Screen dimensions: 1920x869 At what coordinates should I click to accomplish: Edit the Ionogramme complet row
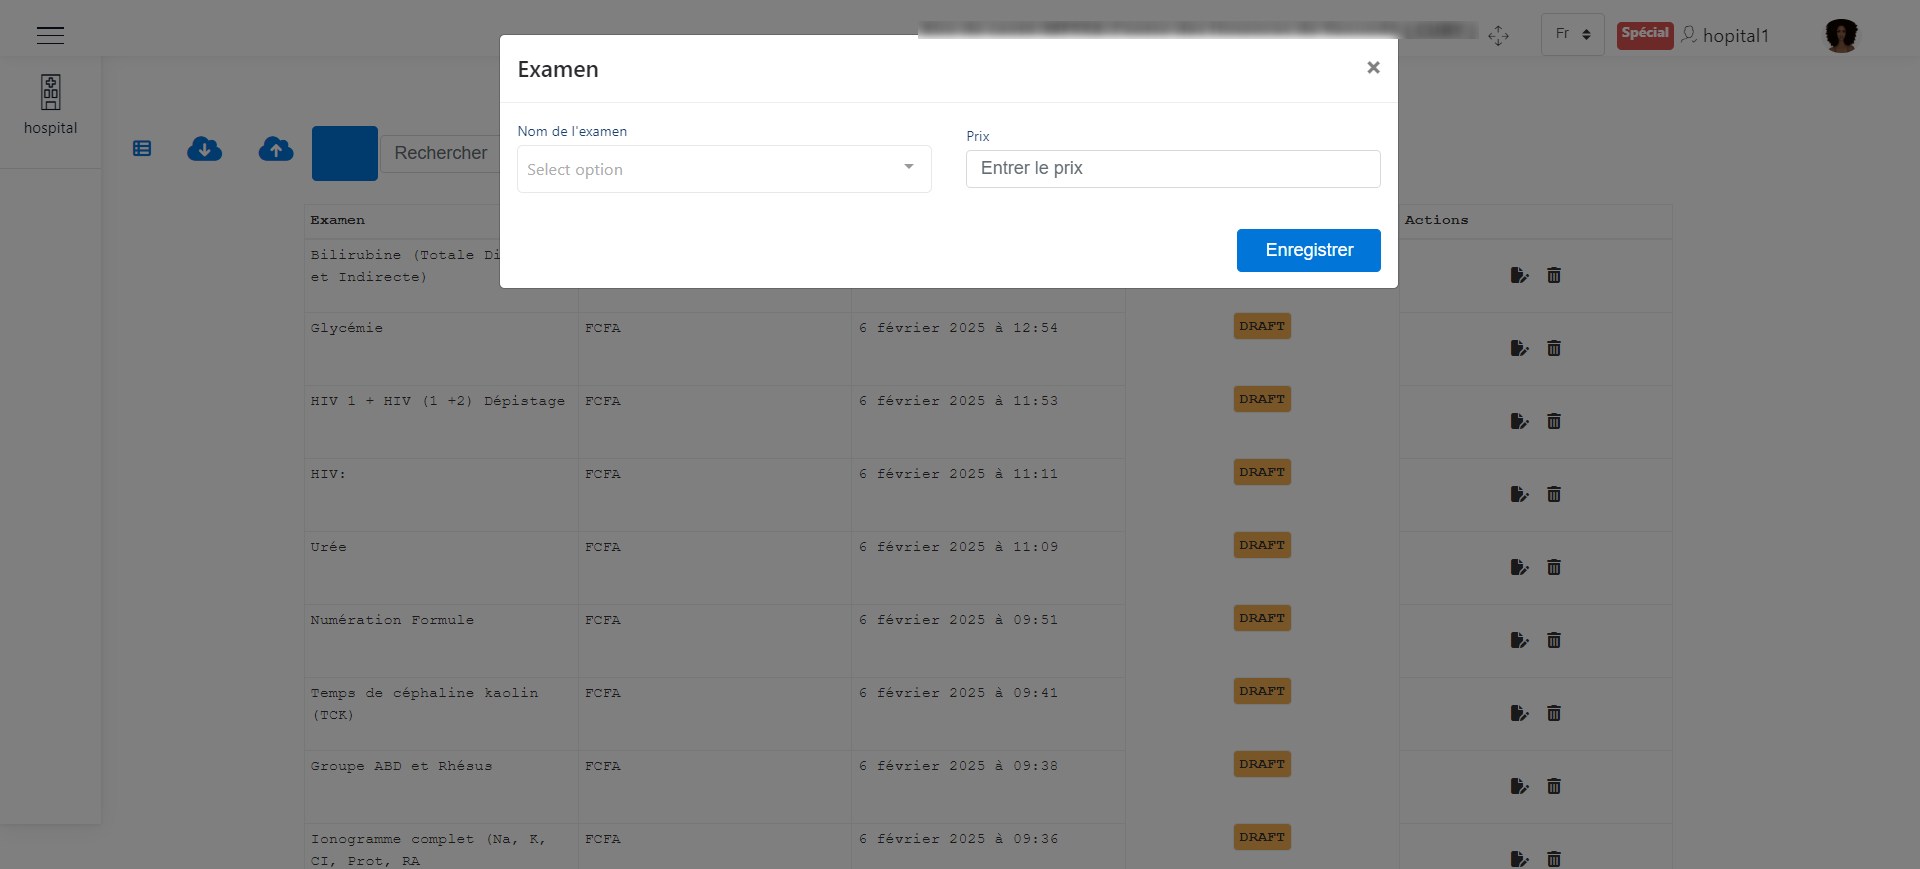click(1519, 859)
